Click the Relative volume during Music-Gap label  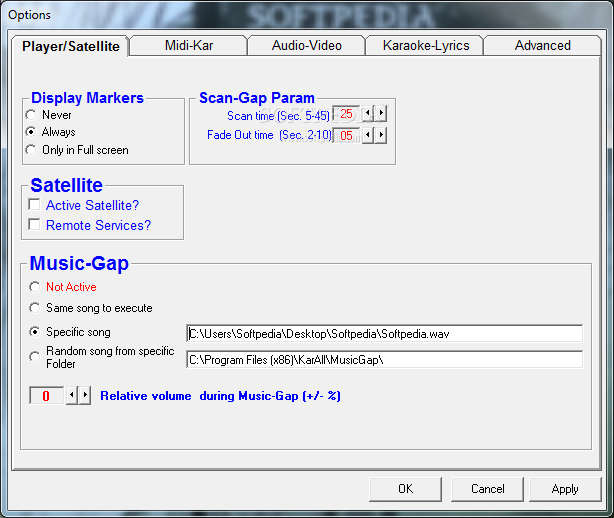click(x=220, y=396)
